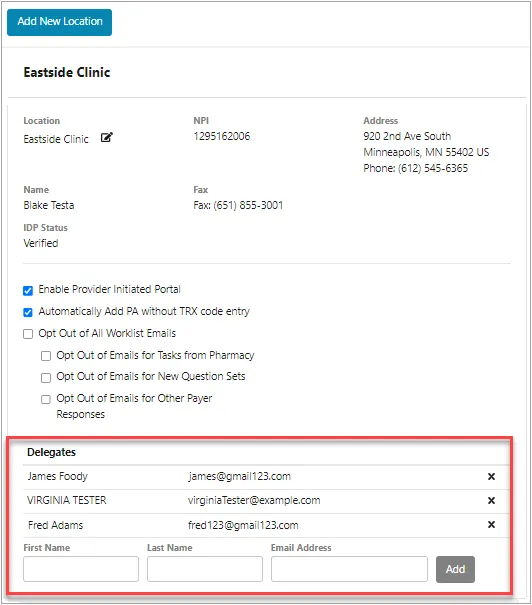Uncheck Enable Provider Initiated Portal
Viewport: 532px width, 605px height.
[x=28, y=291]
